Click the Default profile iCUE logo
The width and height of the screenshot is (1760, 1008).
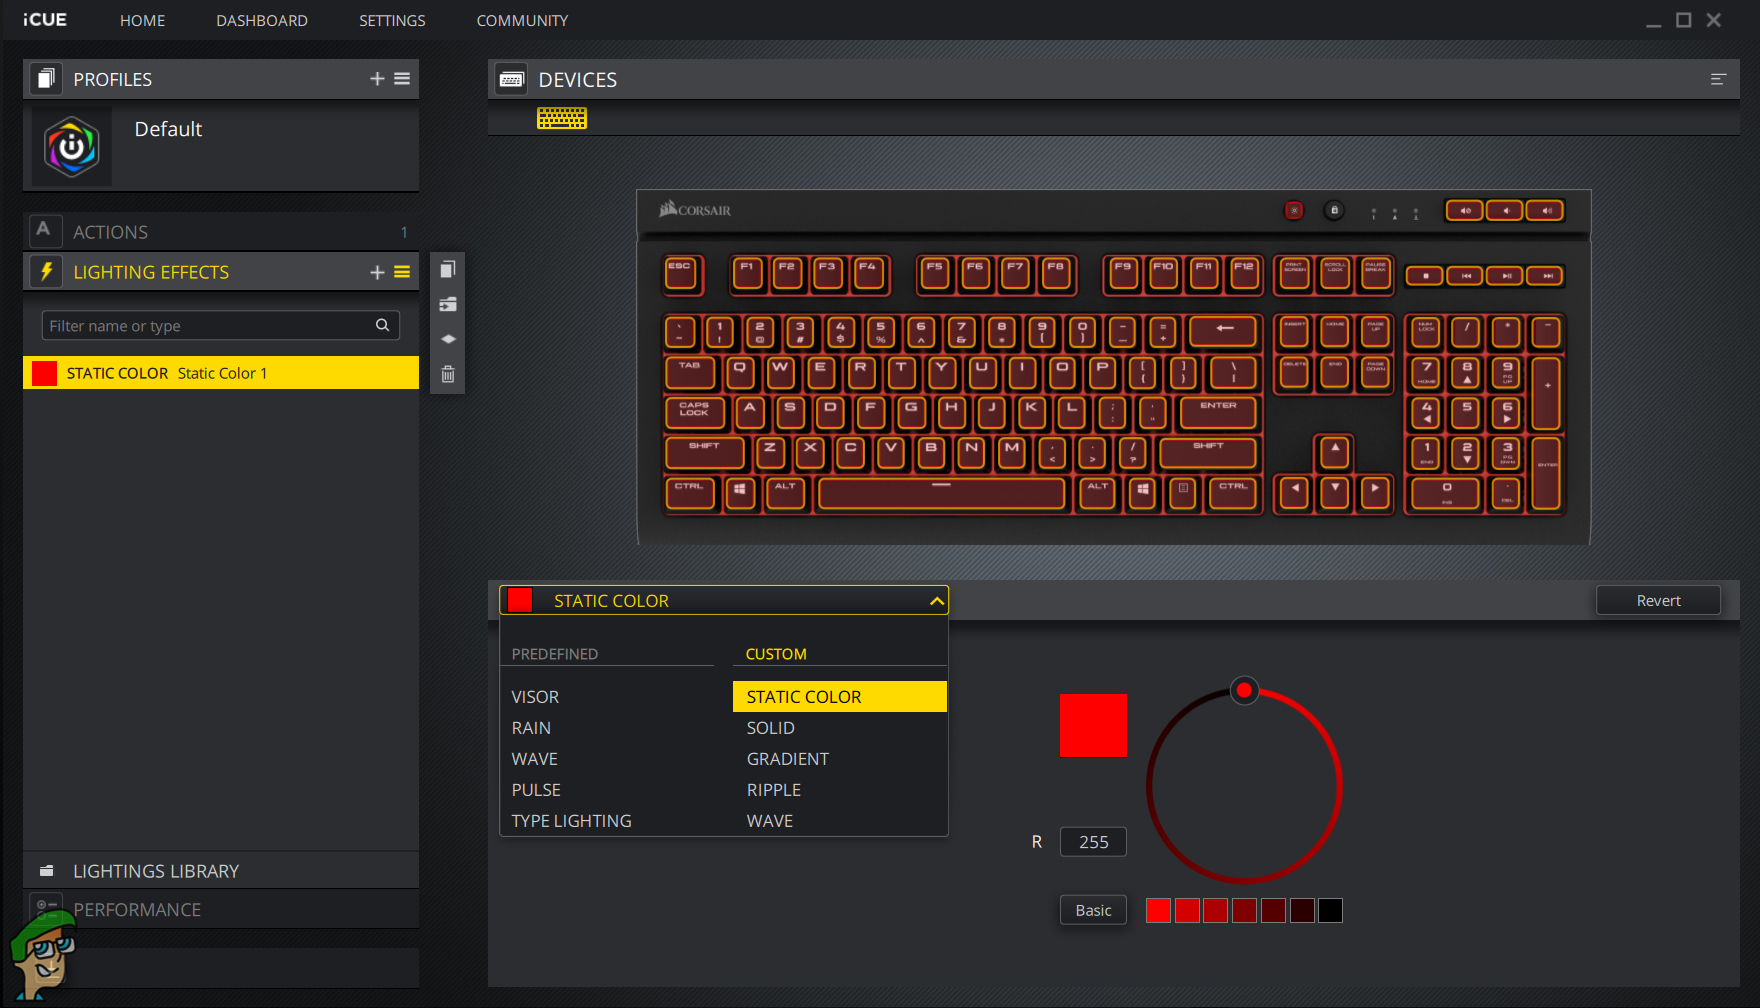pos(72,147)
